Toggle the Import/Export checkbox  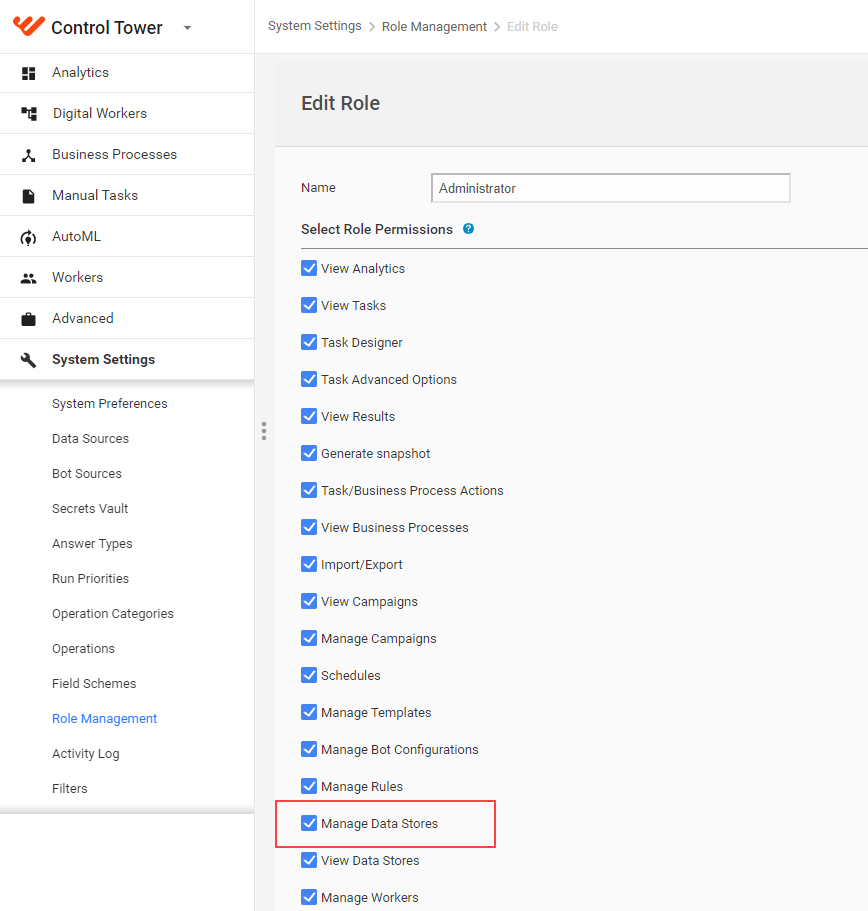click(309, 564)
